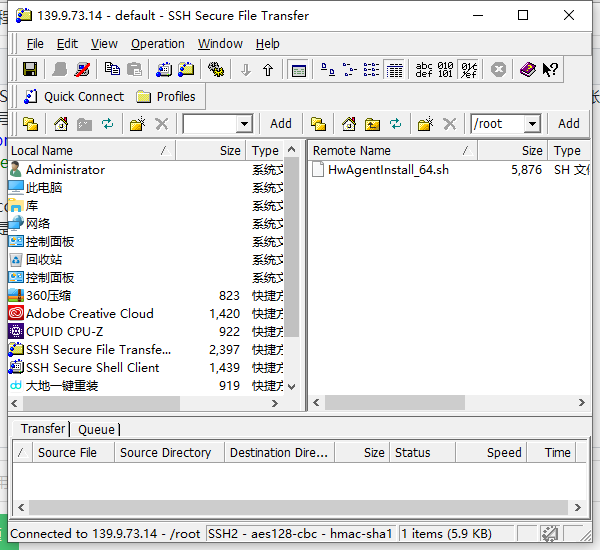Click the Quick Connect button
The height and width of the screenshot is (550, 600).
click(x=73, y=97)
